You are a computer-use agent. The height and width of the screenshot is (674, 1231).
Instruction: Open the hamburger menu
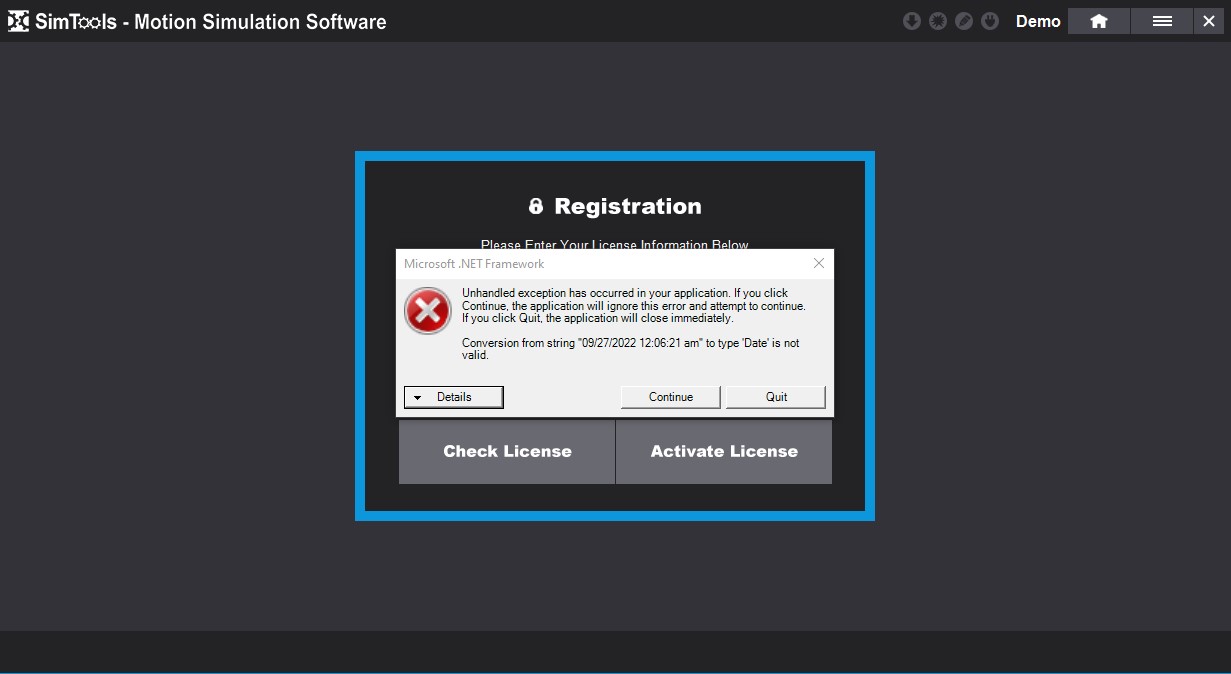1162,21
